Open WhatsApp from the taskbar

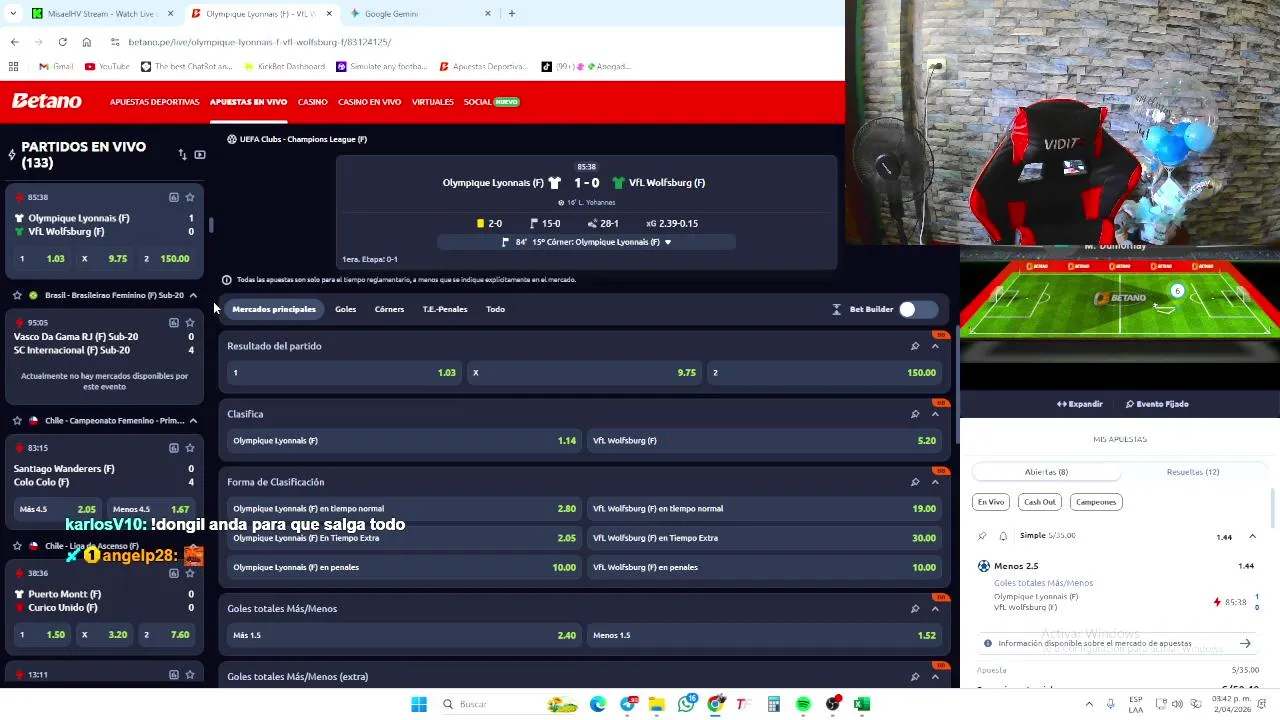(x=686, y=705)
